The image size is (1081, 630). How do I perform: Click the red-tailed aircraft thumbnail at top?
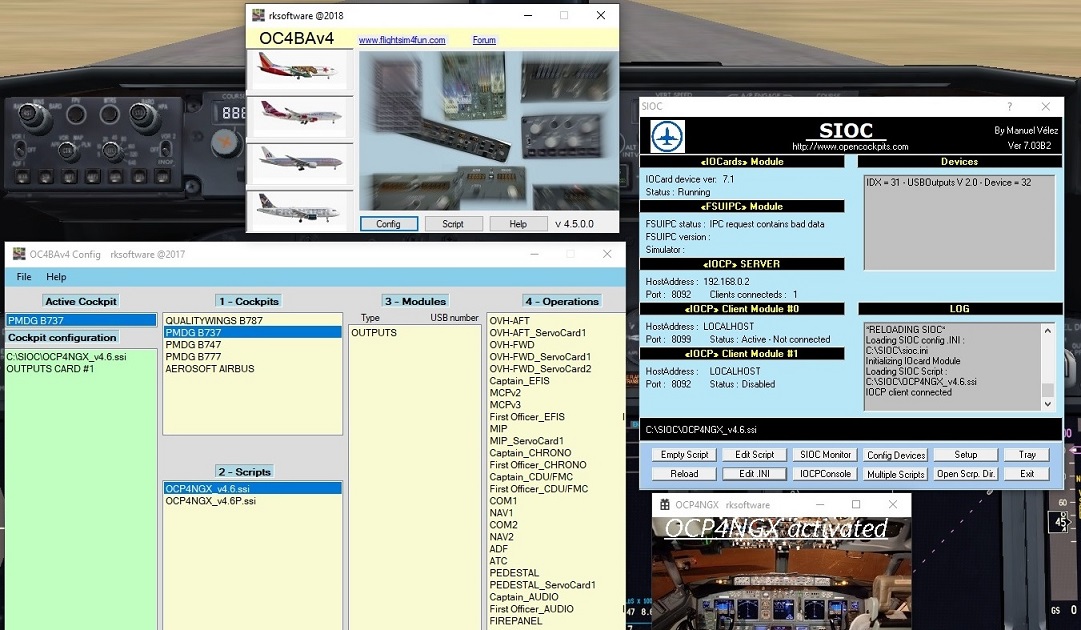pyautogui.click(x=299, y=71)
